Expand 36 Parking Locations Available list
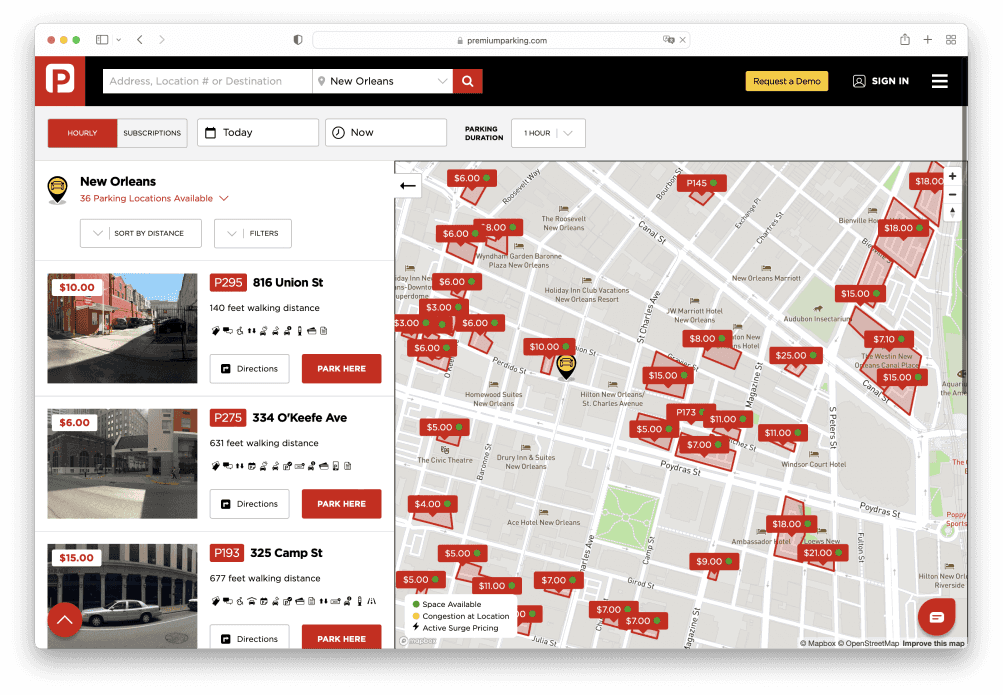Screen dimensions: 1003x695 click(155, 199)
